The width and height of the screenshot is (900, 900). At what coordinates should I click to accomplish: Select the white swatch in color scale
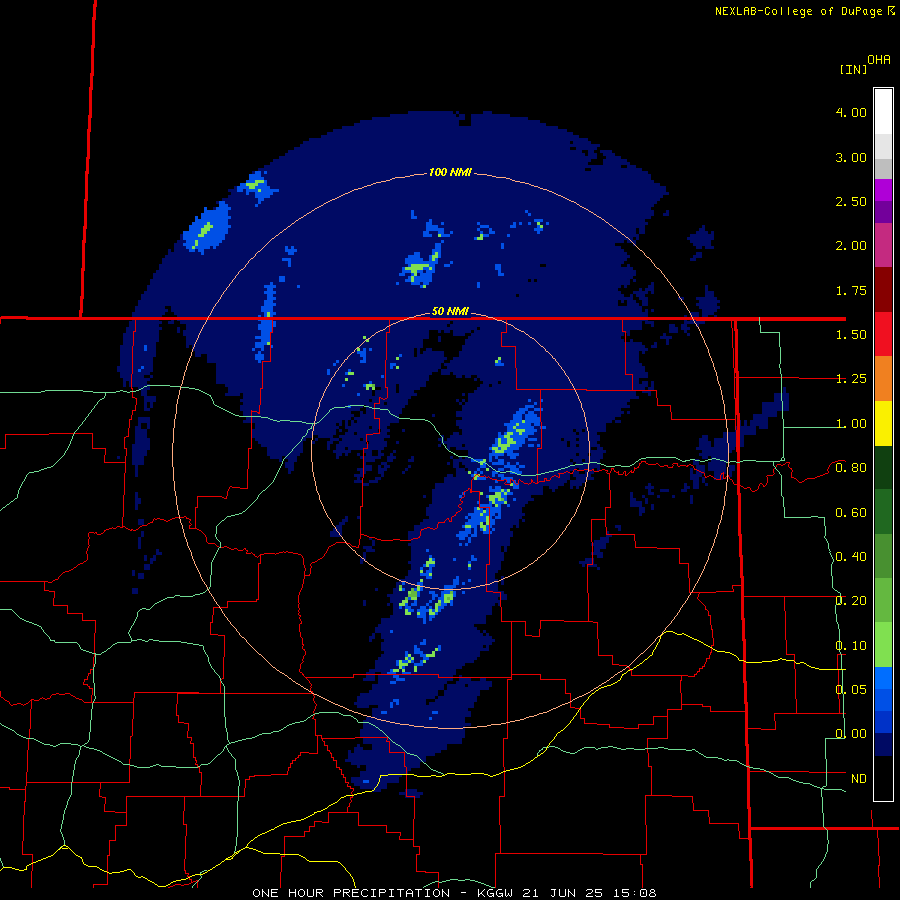(x=883, y=112)
